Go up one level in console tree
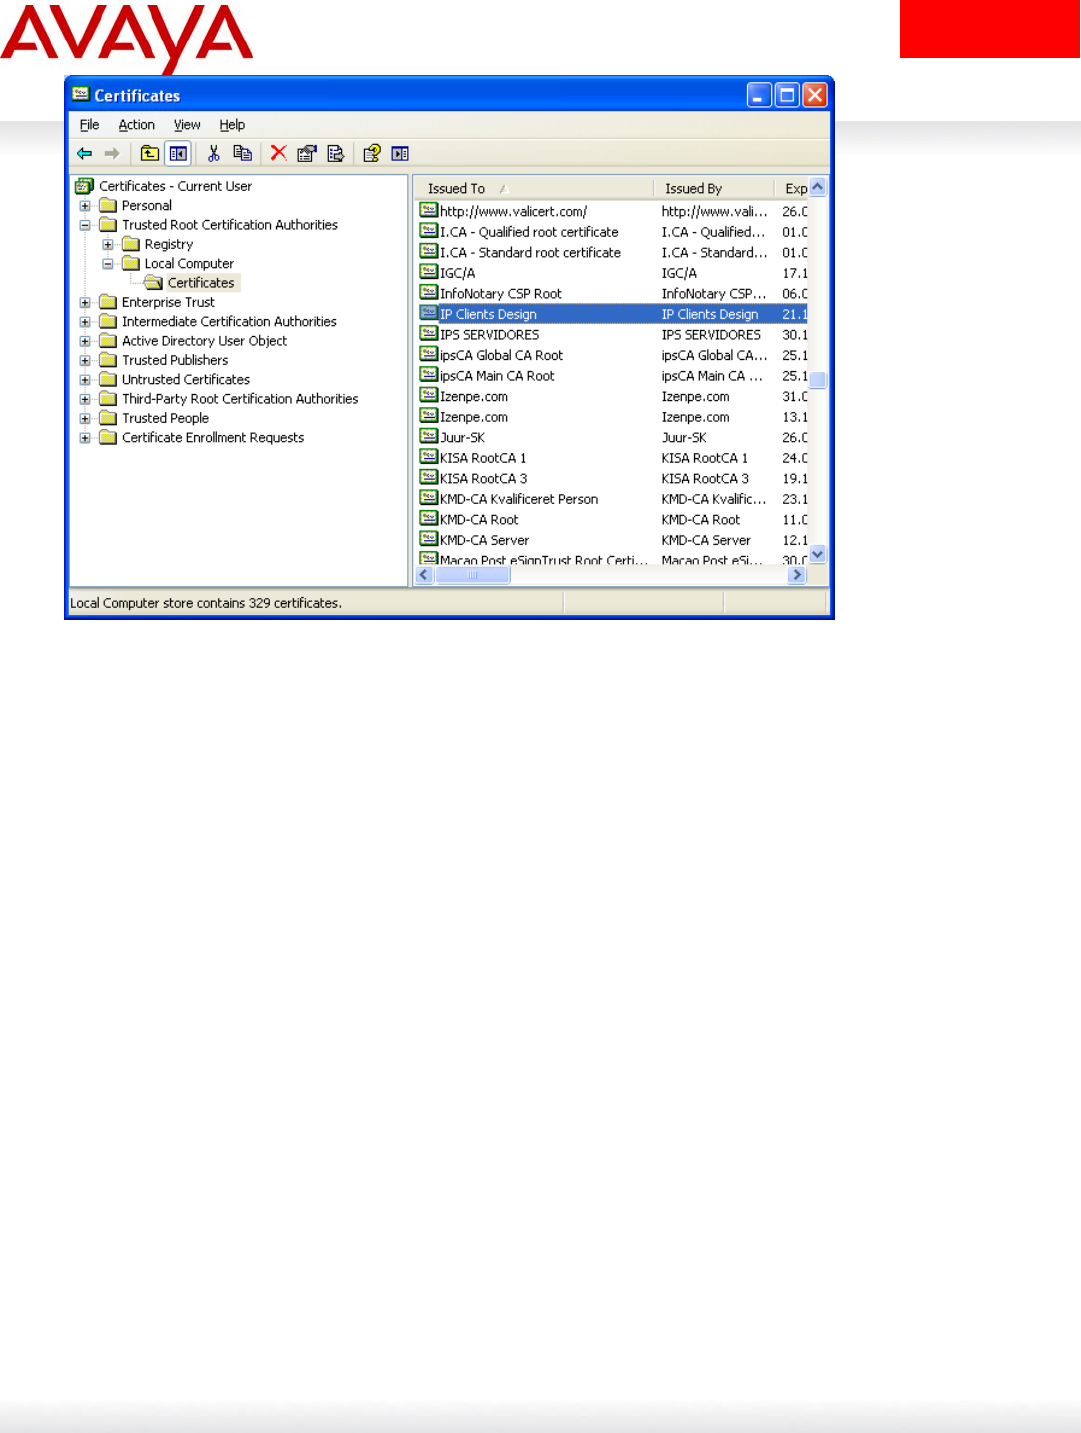The width and height of the screenshot is (1081, 1433). [x=149, y=153]
